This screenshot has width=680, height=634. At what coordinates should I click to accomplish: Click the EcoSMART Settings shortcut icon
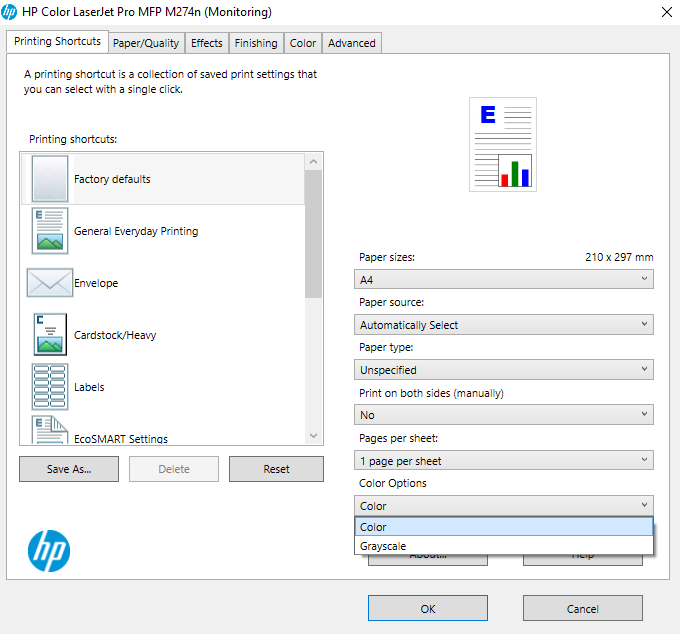point(50,432)
